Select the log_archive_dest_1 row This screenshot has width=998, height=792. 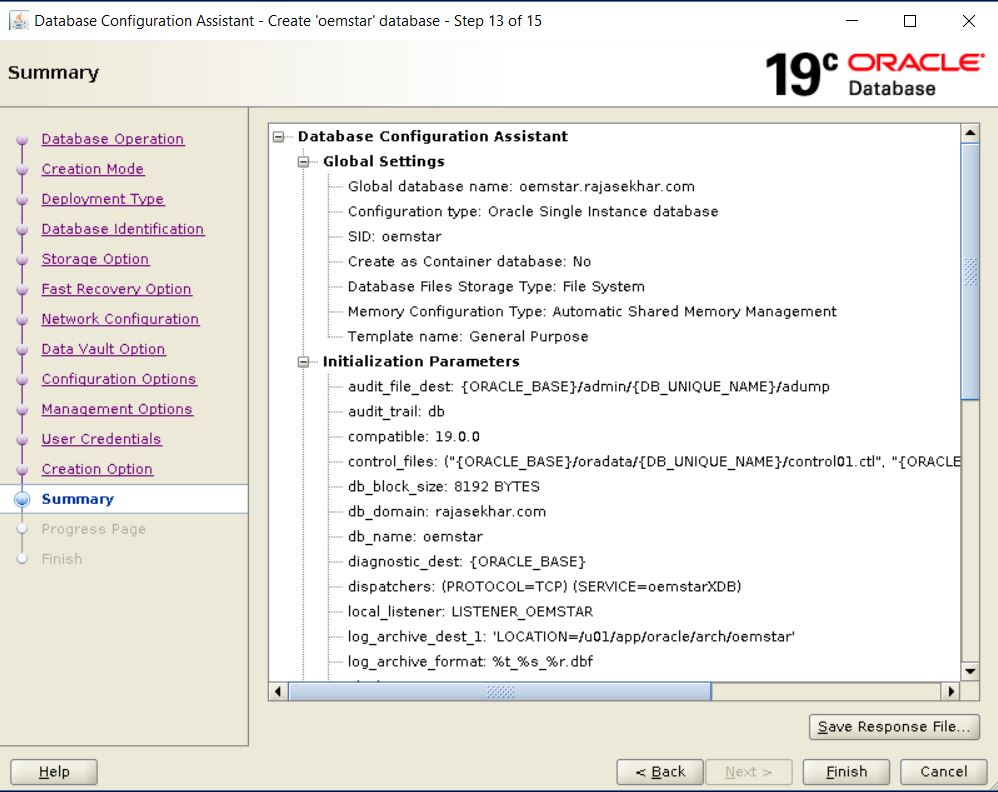click(x=571, y=637)
